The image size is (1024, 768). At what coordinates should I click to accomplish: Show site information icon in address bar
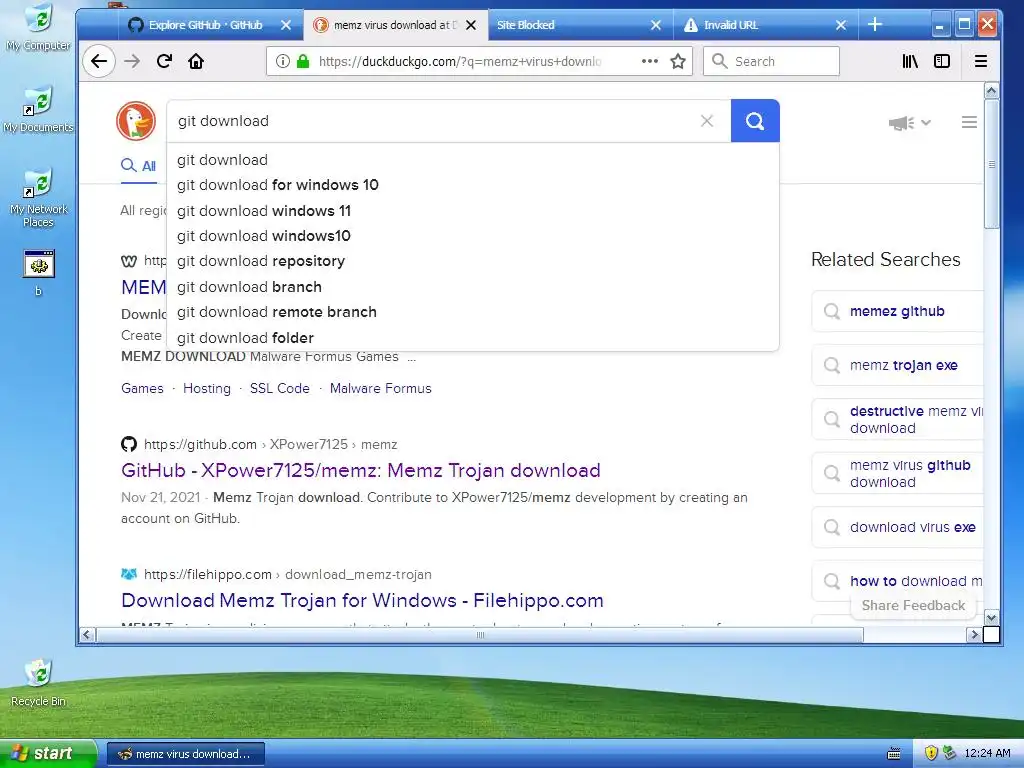pos(282,61)
